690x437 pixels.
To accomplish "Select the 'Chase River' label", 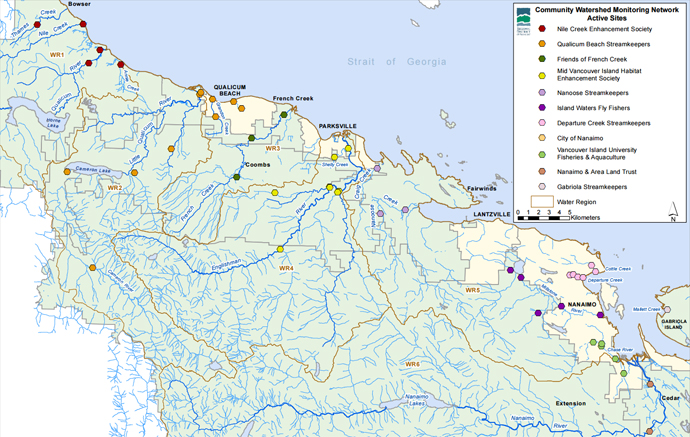I will pos(620,350).
